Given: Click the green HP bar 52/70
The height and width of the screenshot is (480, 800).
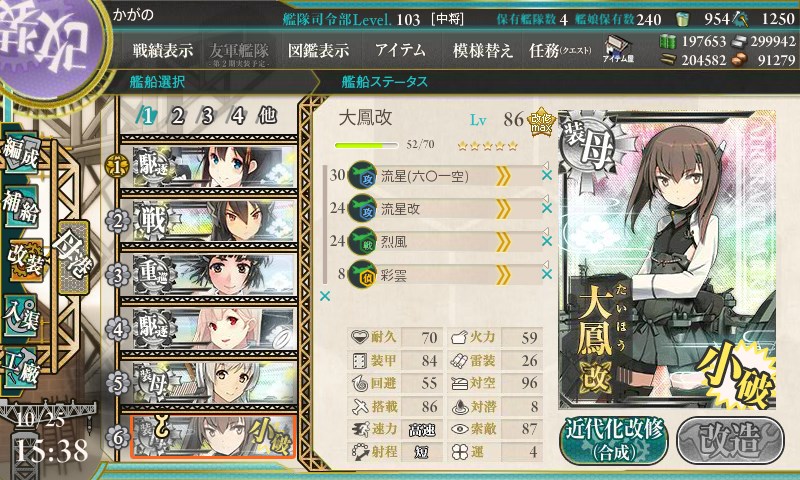Looking at the screenshot, I should click(366, 145).
